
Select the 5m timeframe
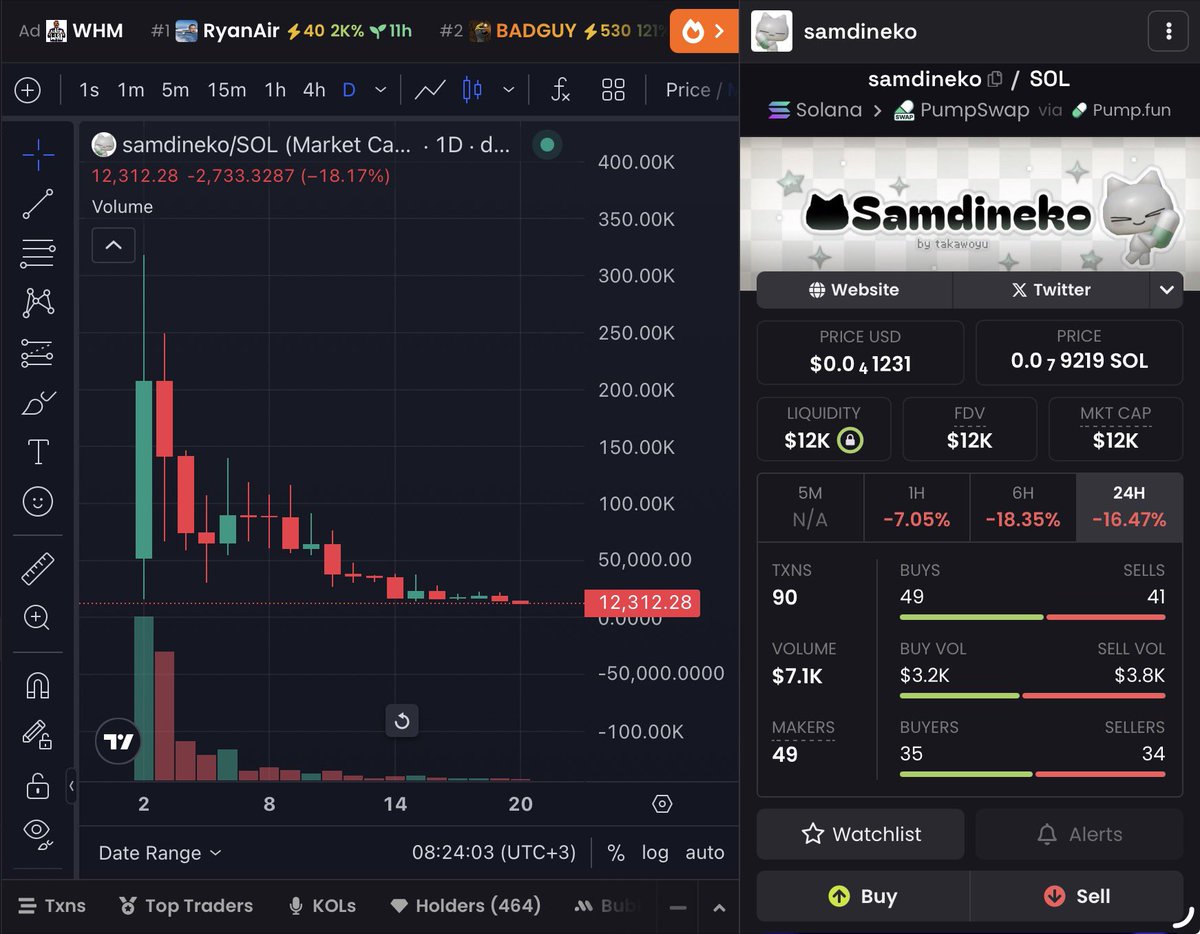pos(175,90)
